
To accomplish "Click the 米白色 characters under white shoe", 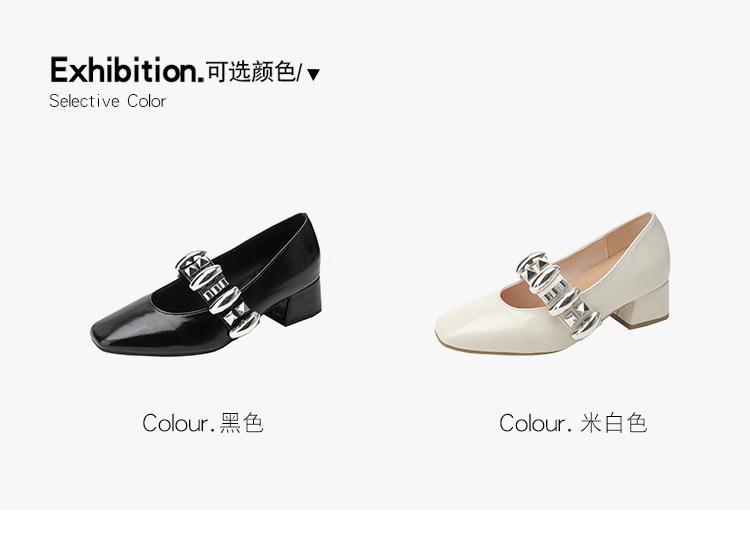I will click(x=614, y=423).
